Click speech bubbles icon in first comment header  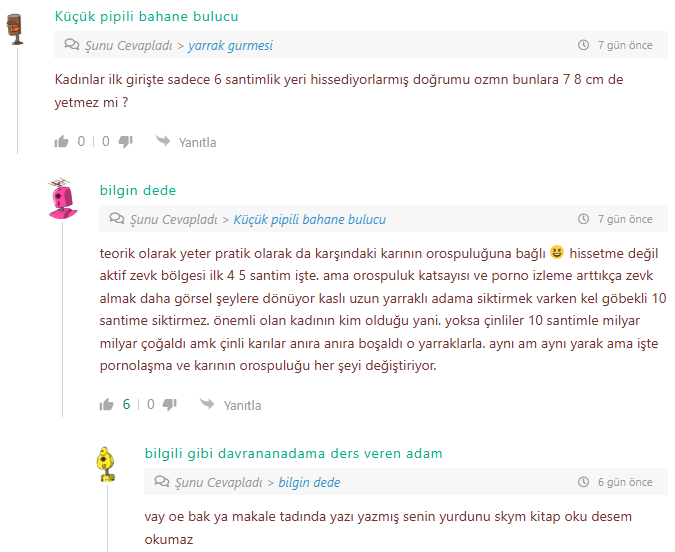click(72, 44)
